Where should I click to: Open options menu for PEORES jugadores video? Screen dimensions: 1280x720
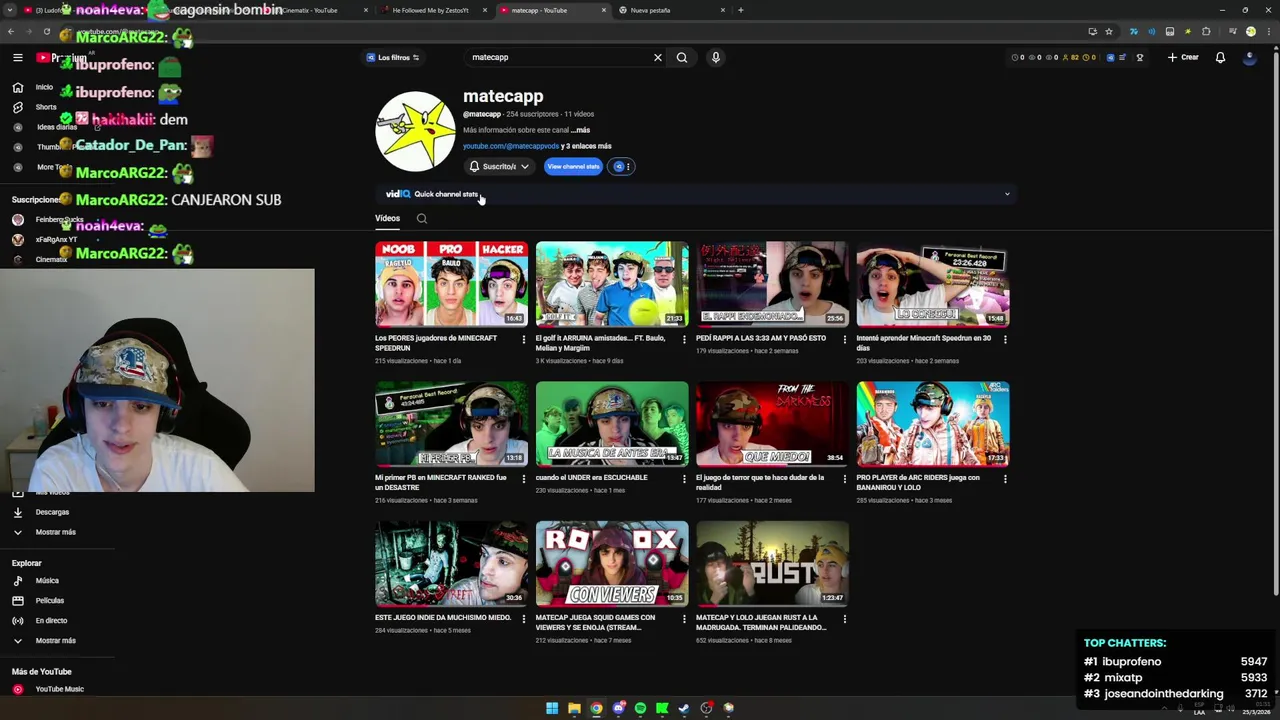click(523, 339)
